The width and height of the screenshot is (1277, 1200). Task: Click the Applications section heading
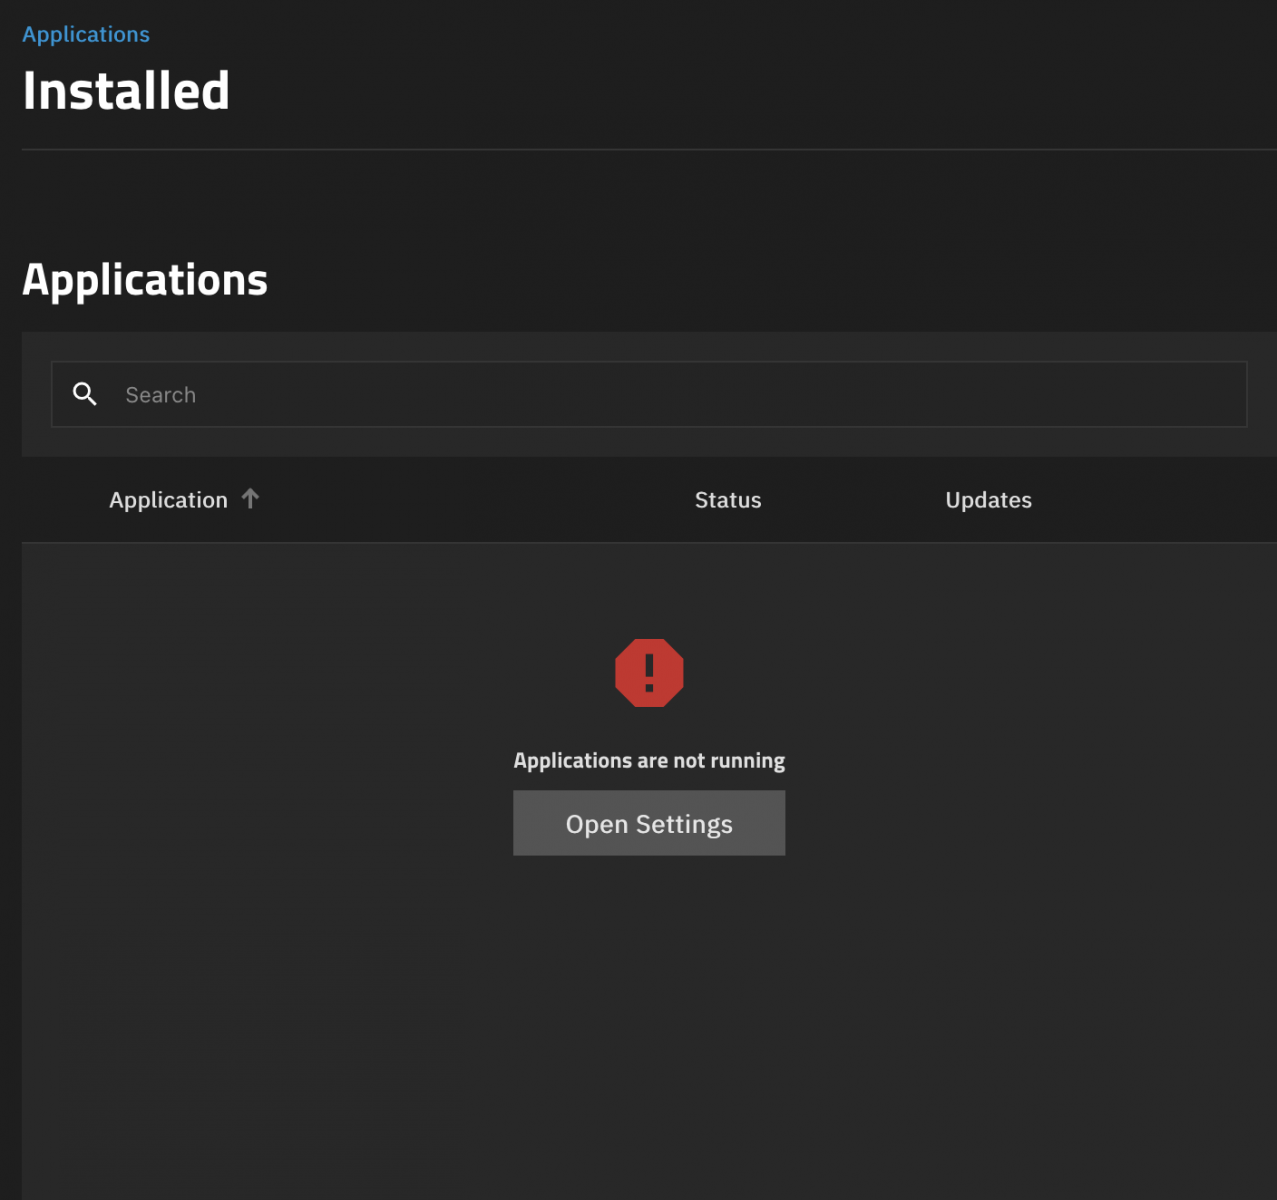click(x=145, y=280)
